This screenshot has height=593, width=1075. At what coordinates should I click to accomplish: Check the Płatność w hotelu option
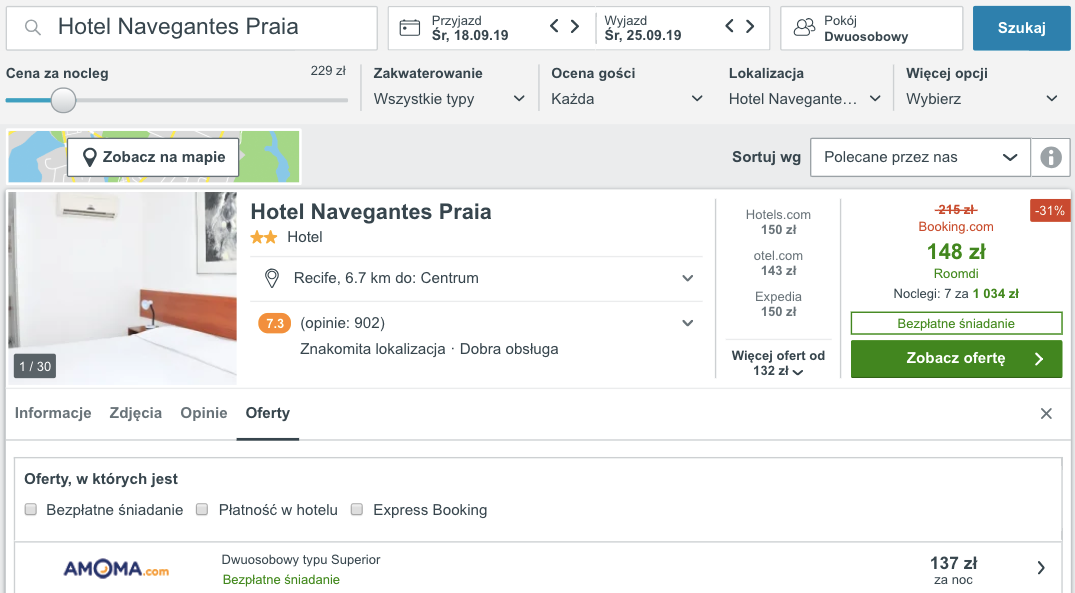coord(203,510)
